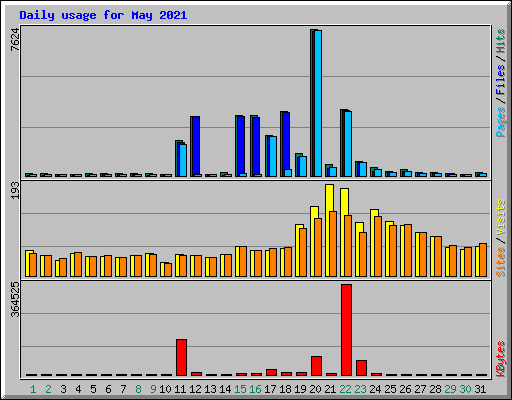The image size is (512, 400).
Task: Click the green day 2 label on x-axis
Action: 48,389
